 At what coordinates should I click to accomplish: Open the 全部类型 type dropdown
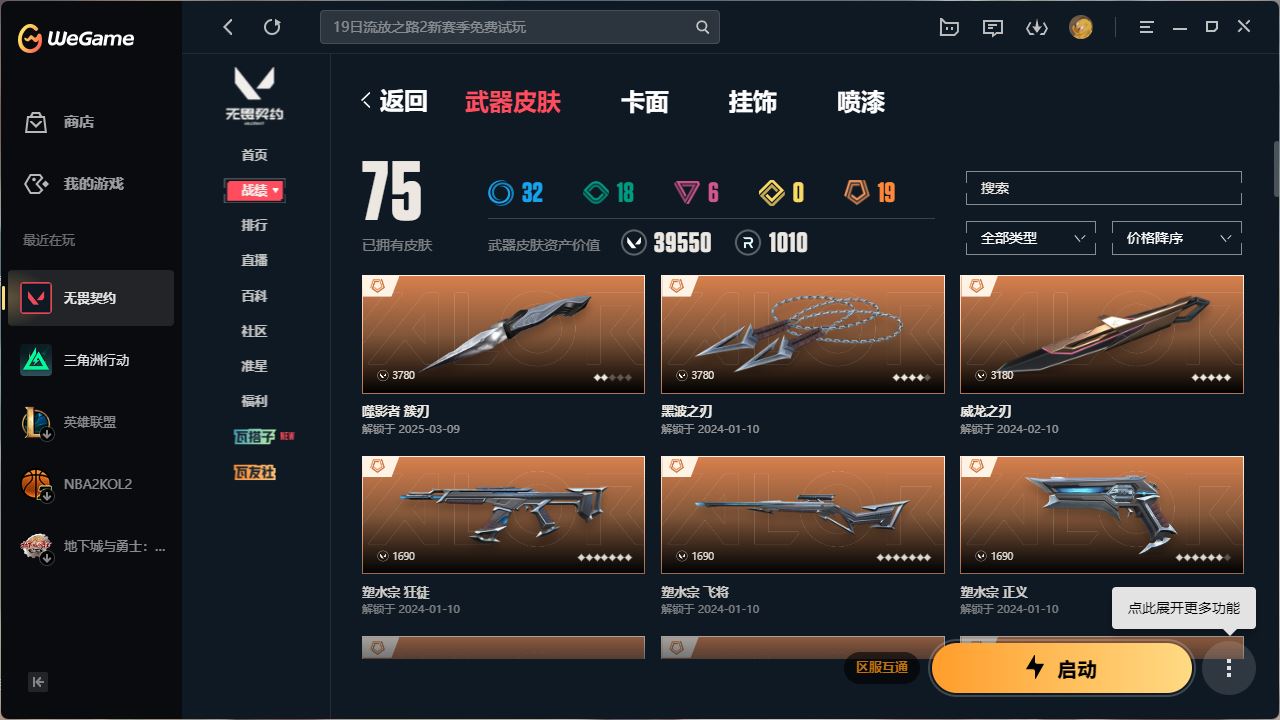(1031, 238)
